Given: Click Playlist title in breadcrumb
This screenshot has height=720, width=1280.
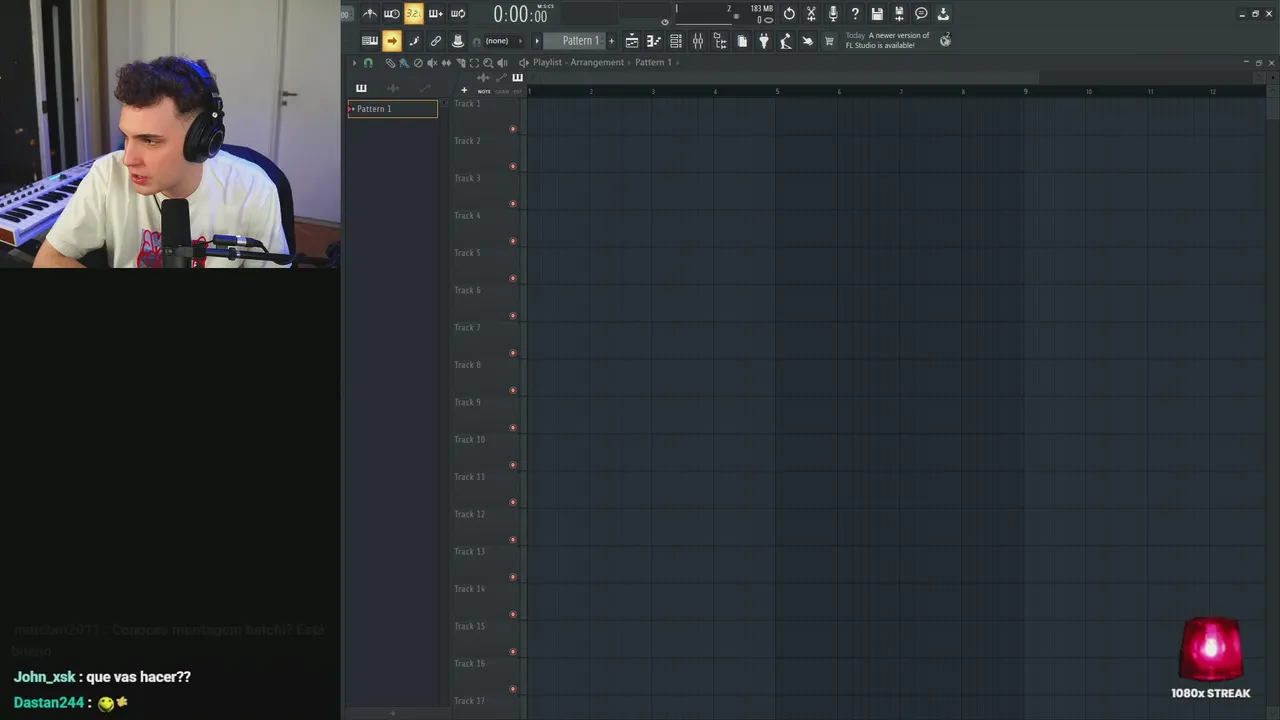Looking at the screenshot, I should (x=547, y=62).
